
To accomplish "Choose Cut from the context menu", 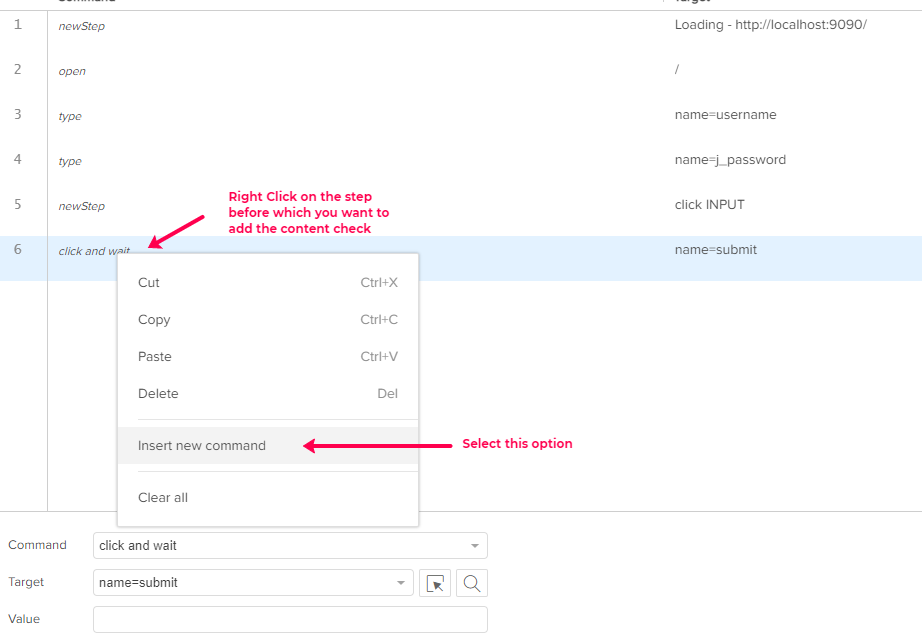I will point(149,283).
